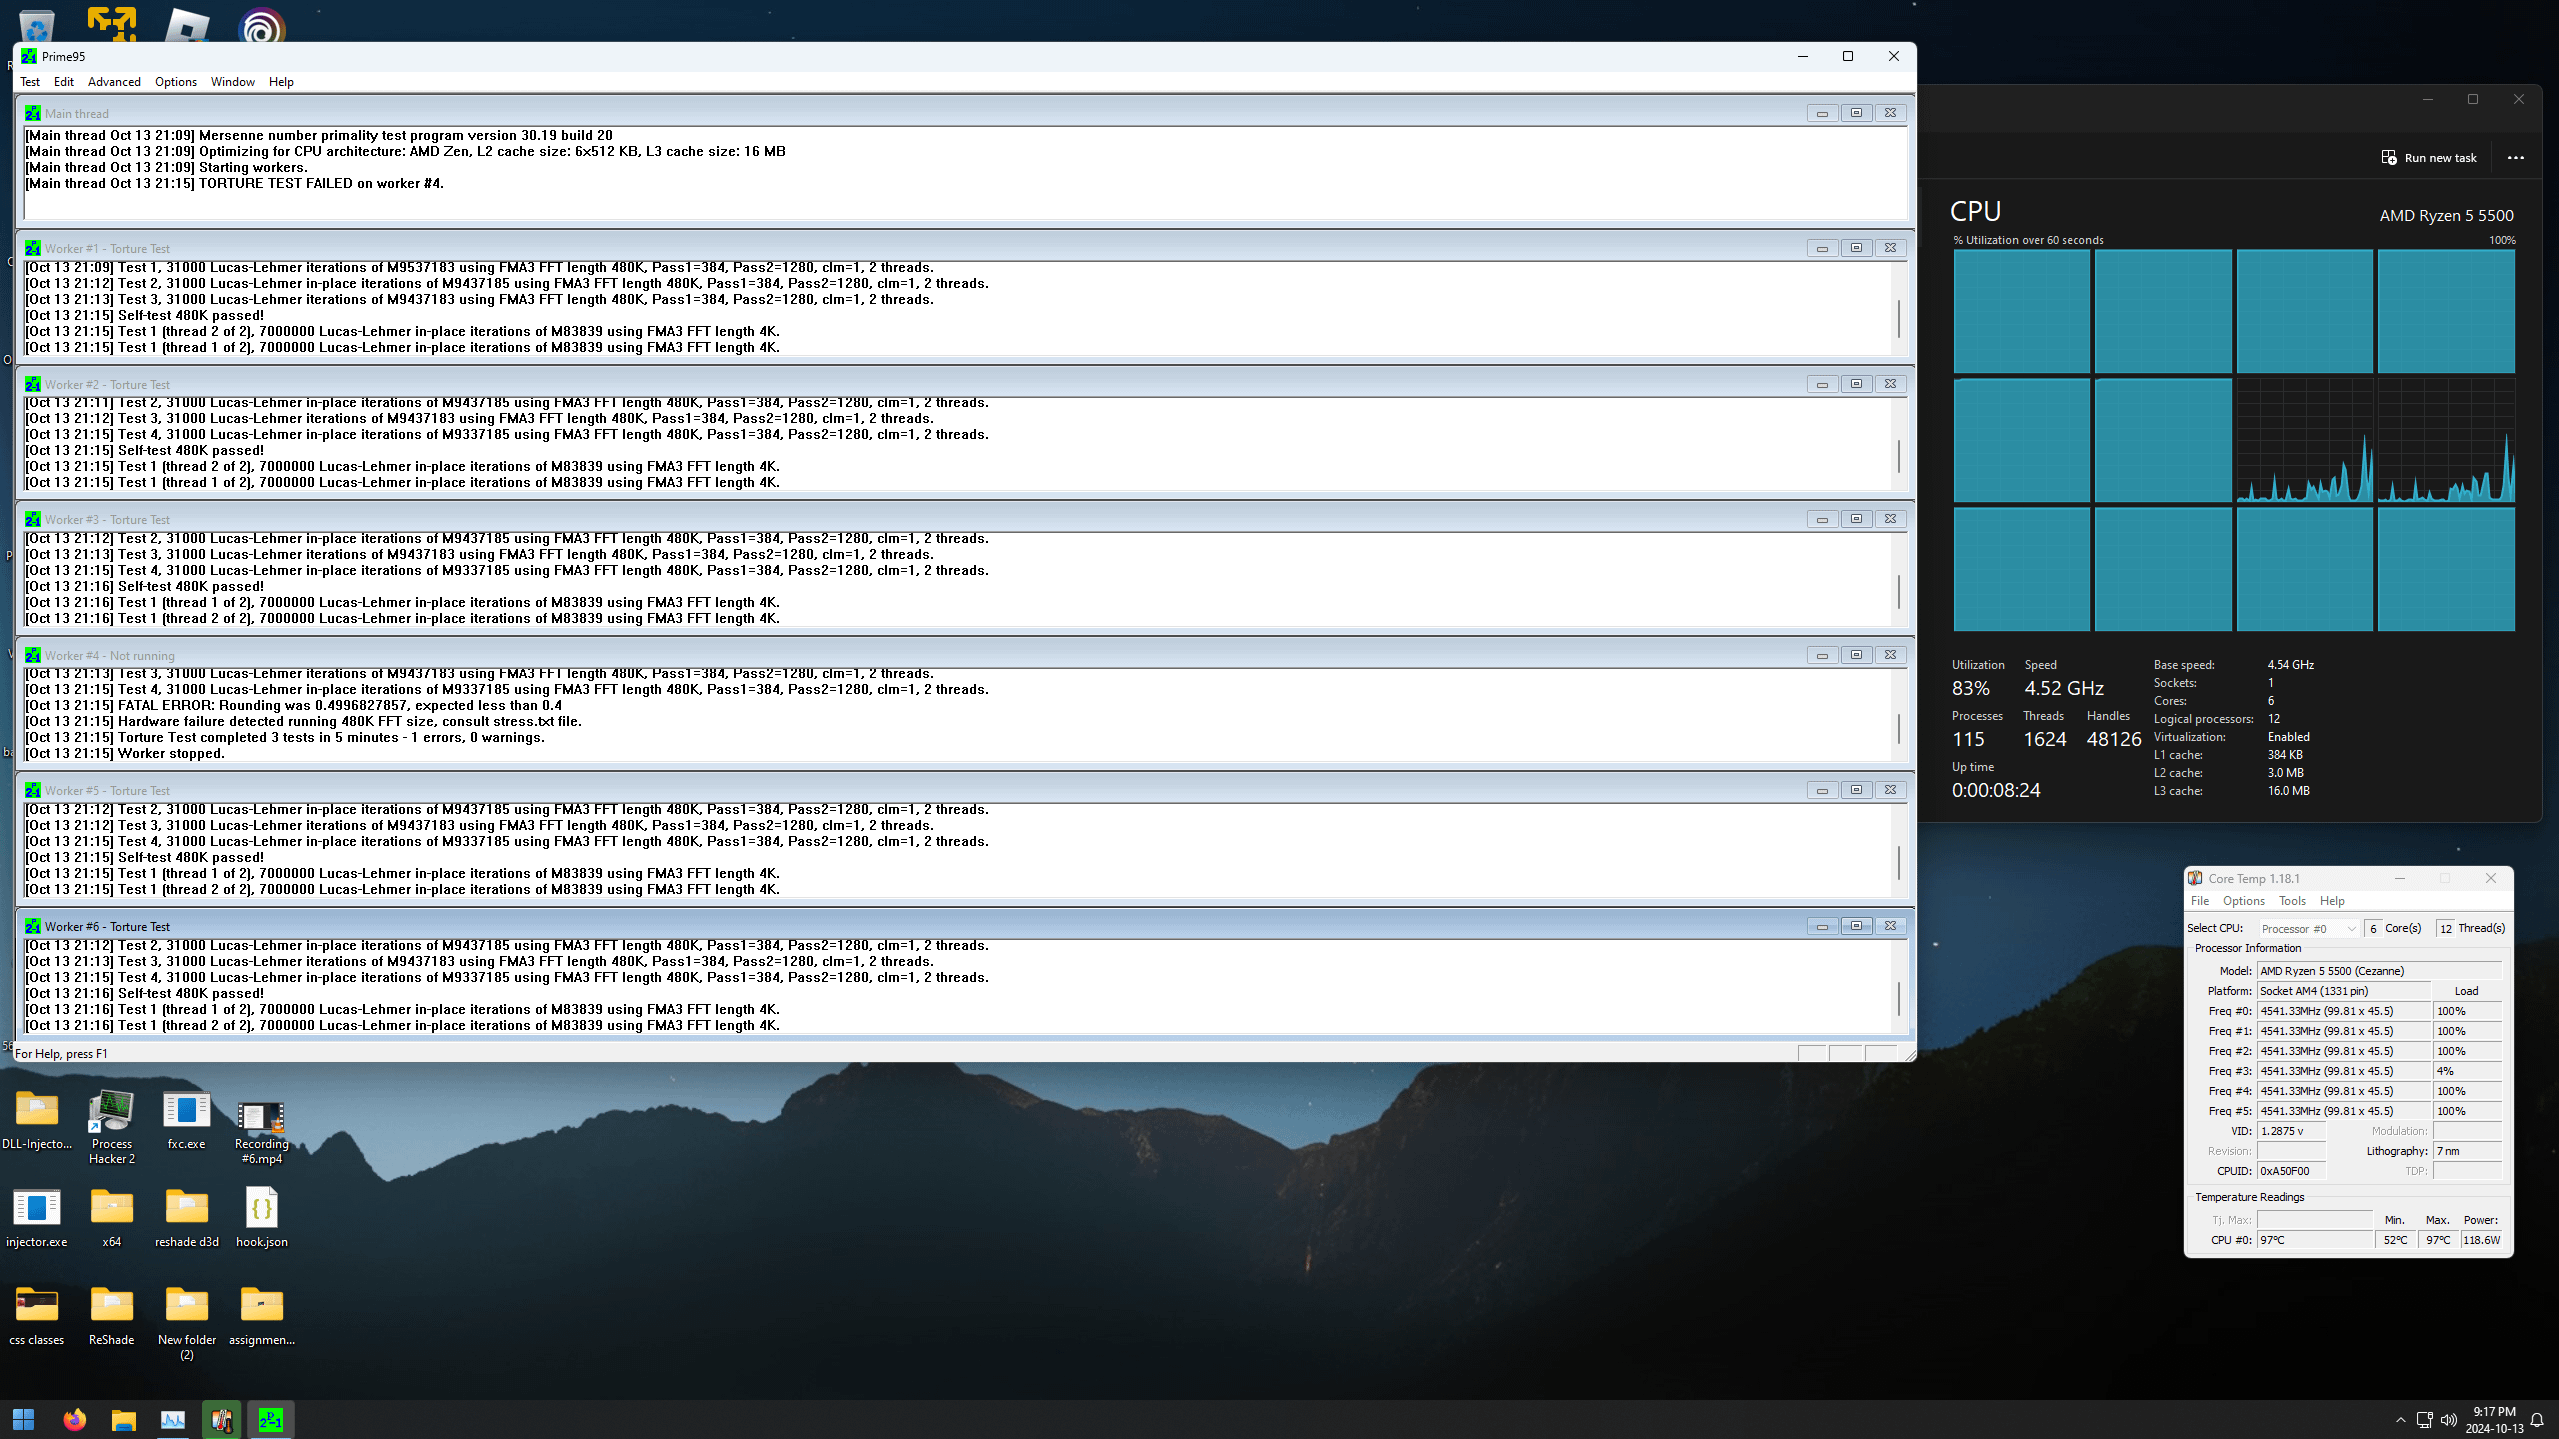Open the Tools menu in Core Temp
Viewport: 2559px width, 1439px height.
click(2292, 901)
